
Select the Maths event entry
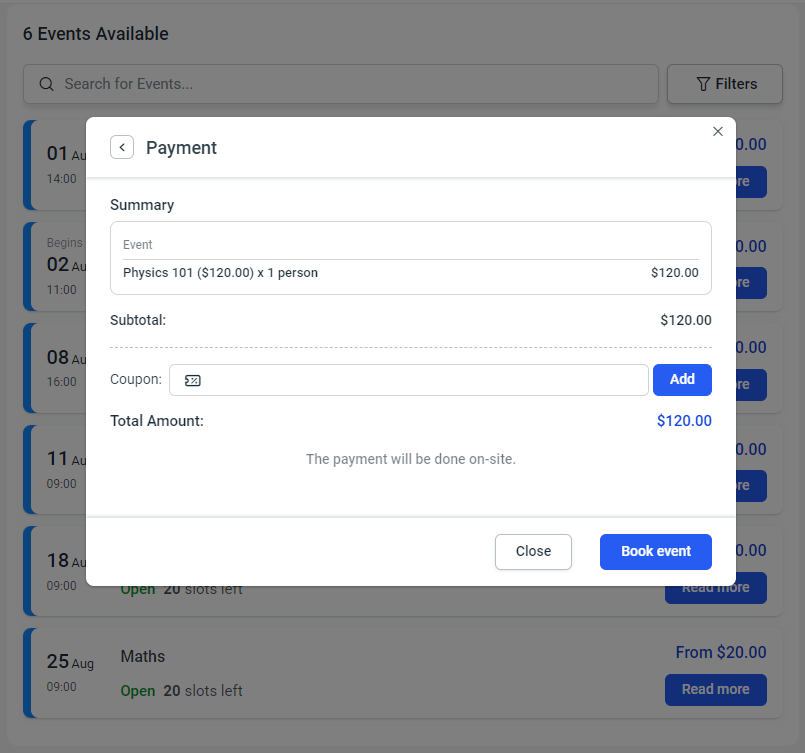click(142, 656)
